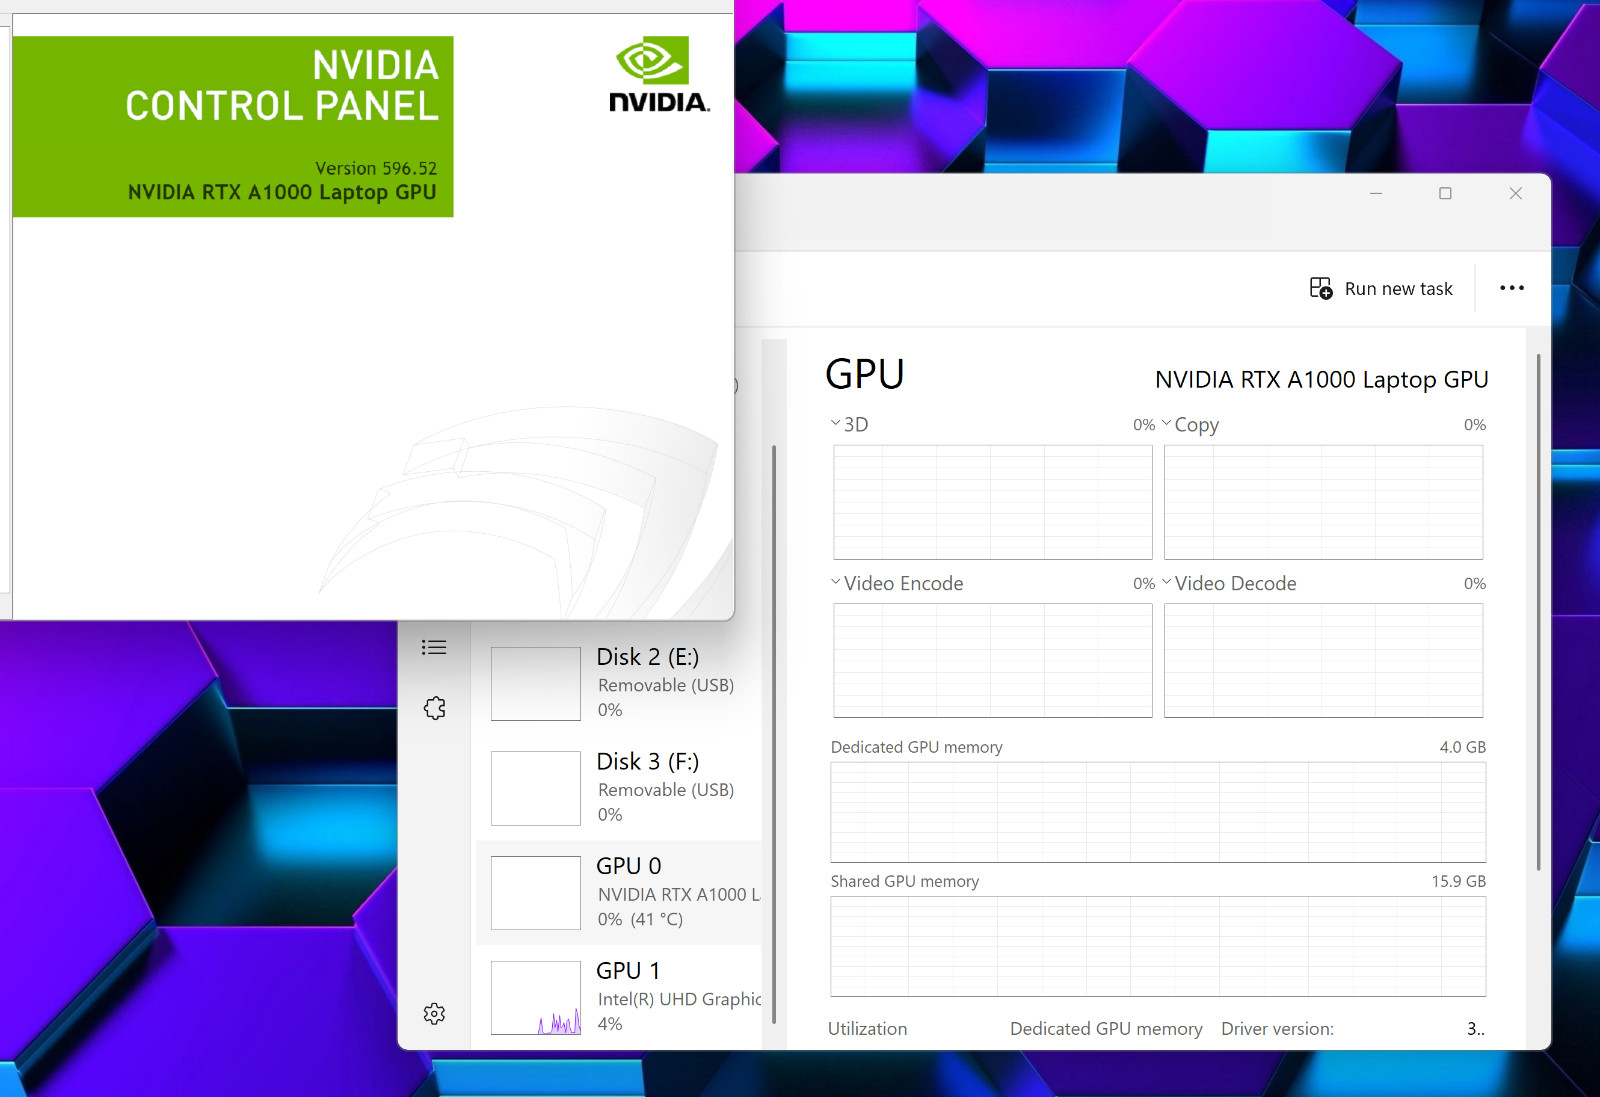Click the Run new task icon
This screenshot has width=1600, height=1097.
(x=1321, y=289)
